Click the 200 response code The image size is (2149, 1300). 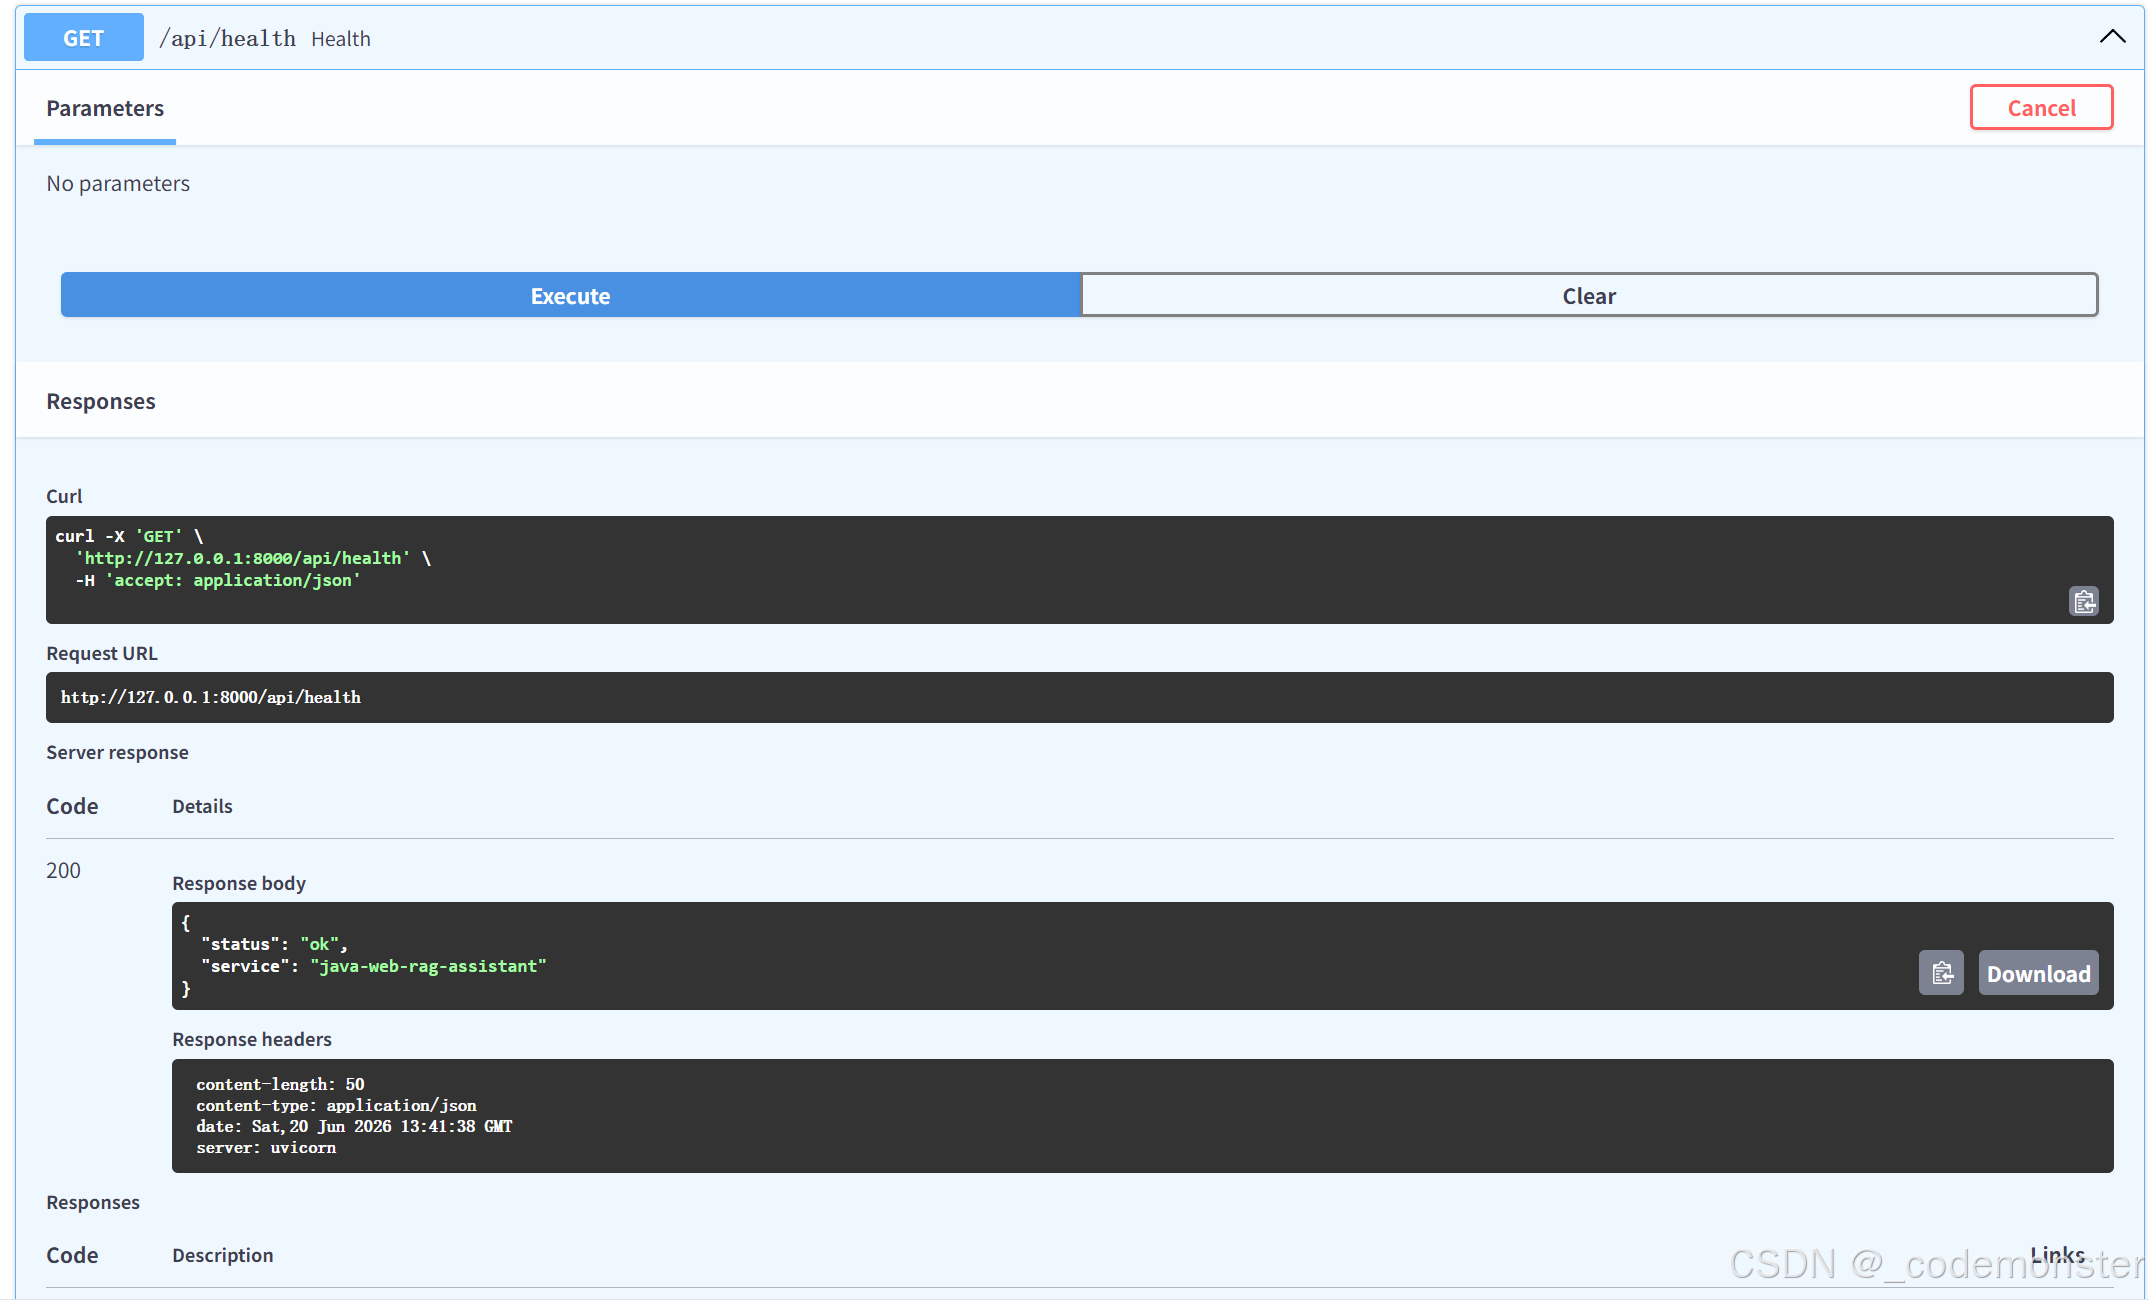click(63, 870)
